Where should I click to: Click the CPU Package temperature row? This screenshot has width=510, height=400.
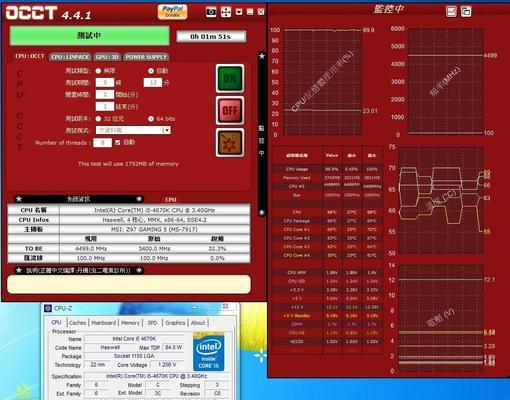[x=327, y=221]
